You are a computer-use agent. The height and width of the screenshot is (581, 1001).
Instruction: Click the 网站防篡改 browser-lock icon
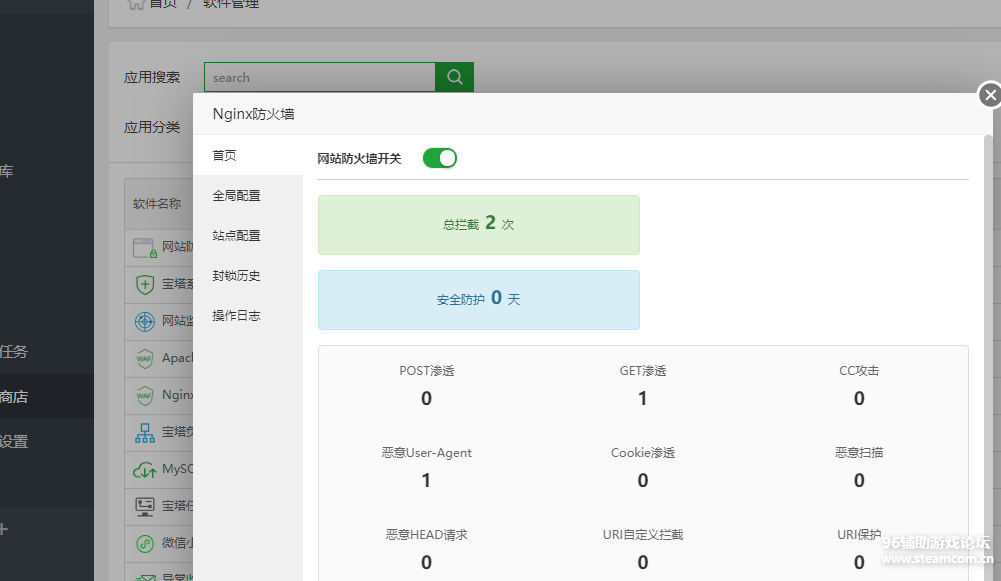click(x=144, y=247)
